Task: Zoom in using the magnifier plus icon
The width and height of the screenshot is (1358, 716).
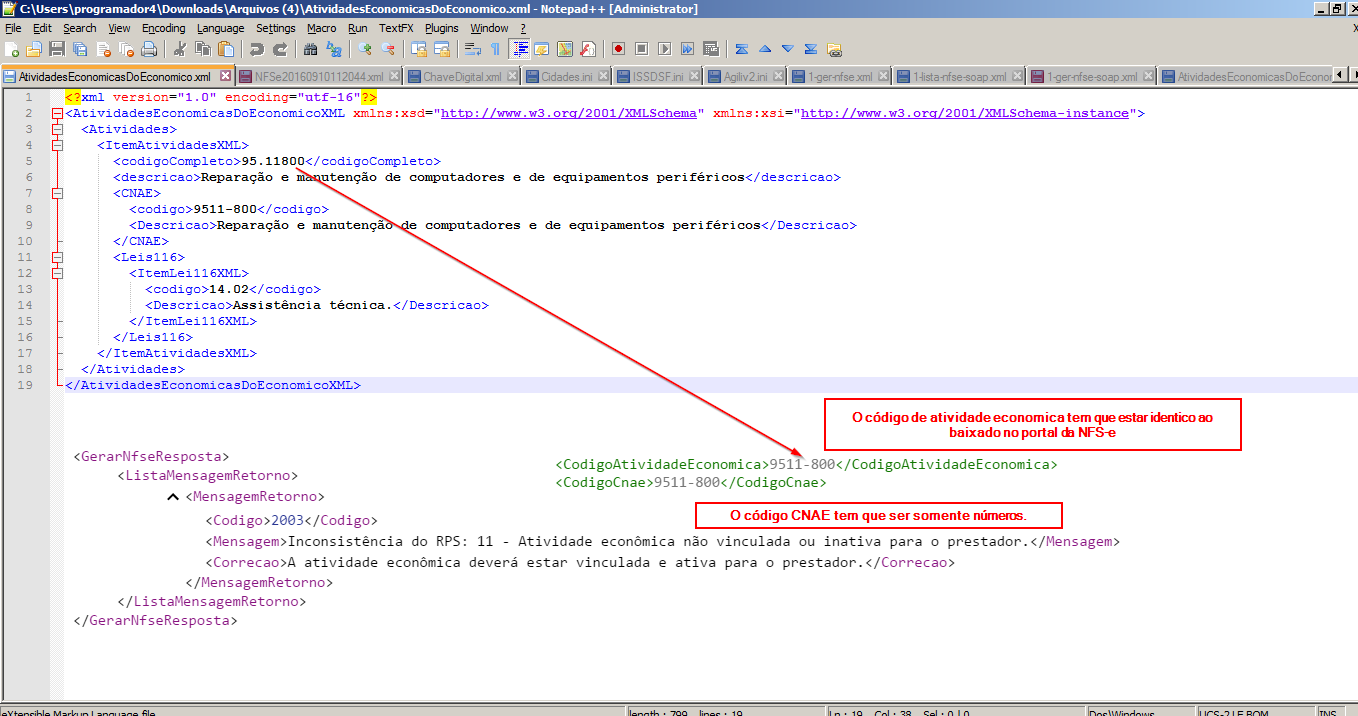Action: [x=365, y=49]
